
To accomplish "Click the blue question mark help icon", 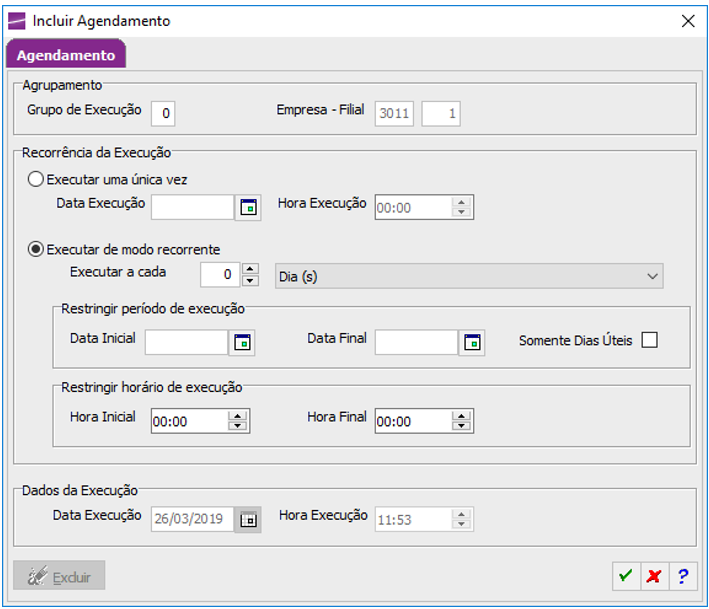I will 683,576.
